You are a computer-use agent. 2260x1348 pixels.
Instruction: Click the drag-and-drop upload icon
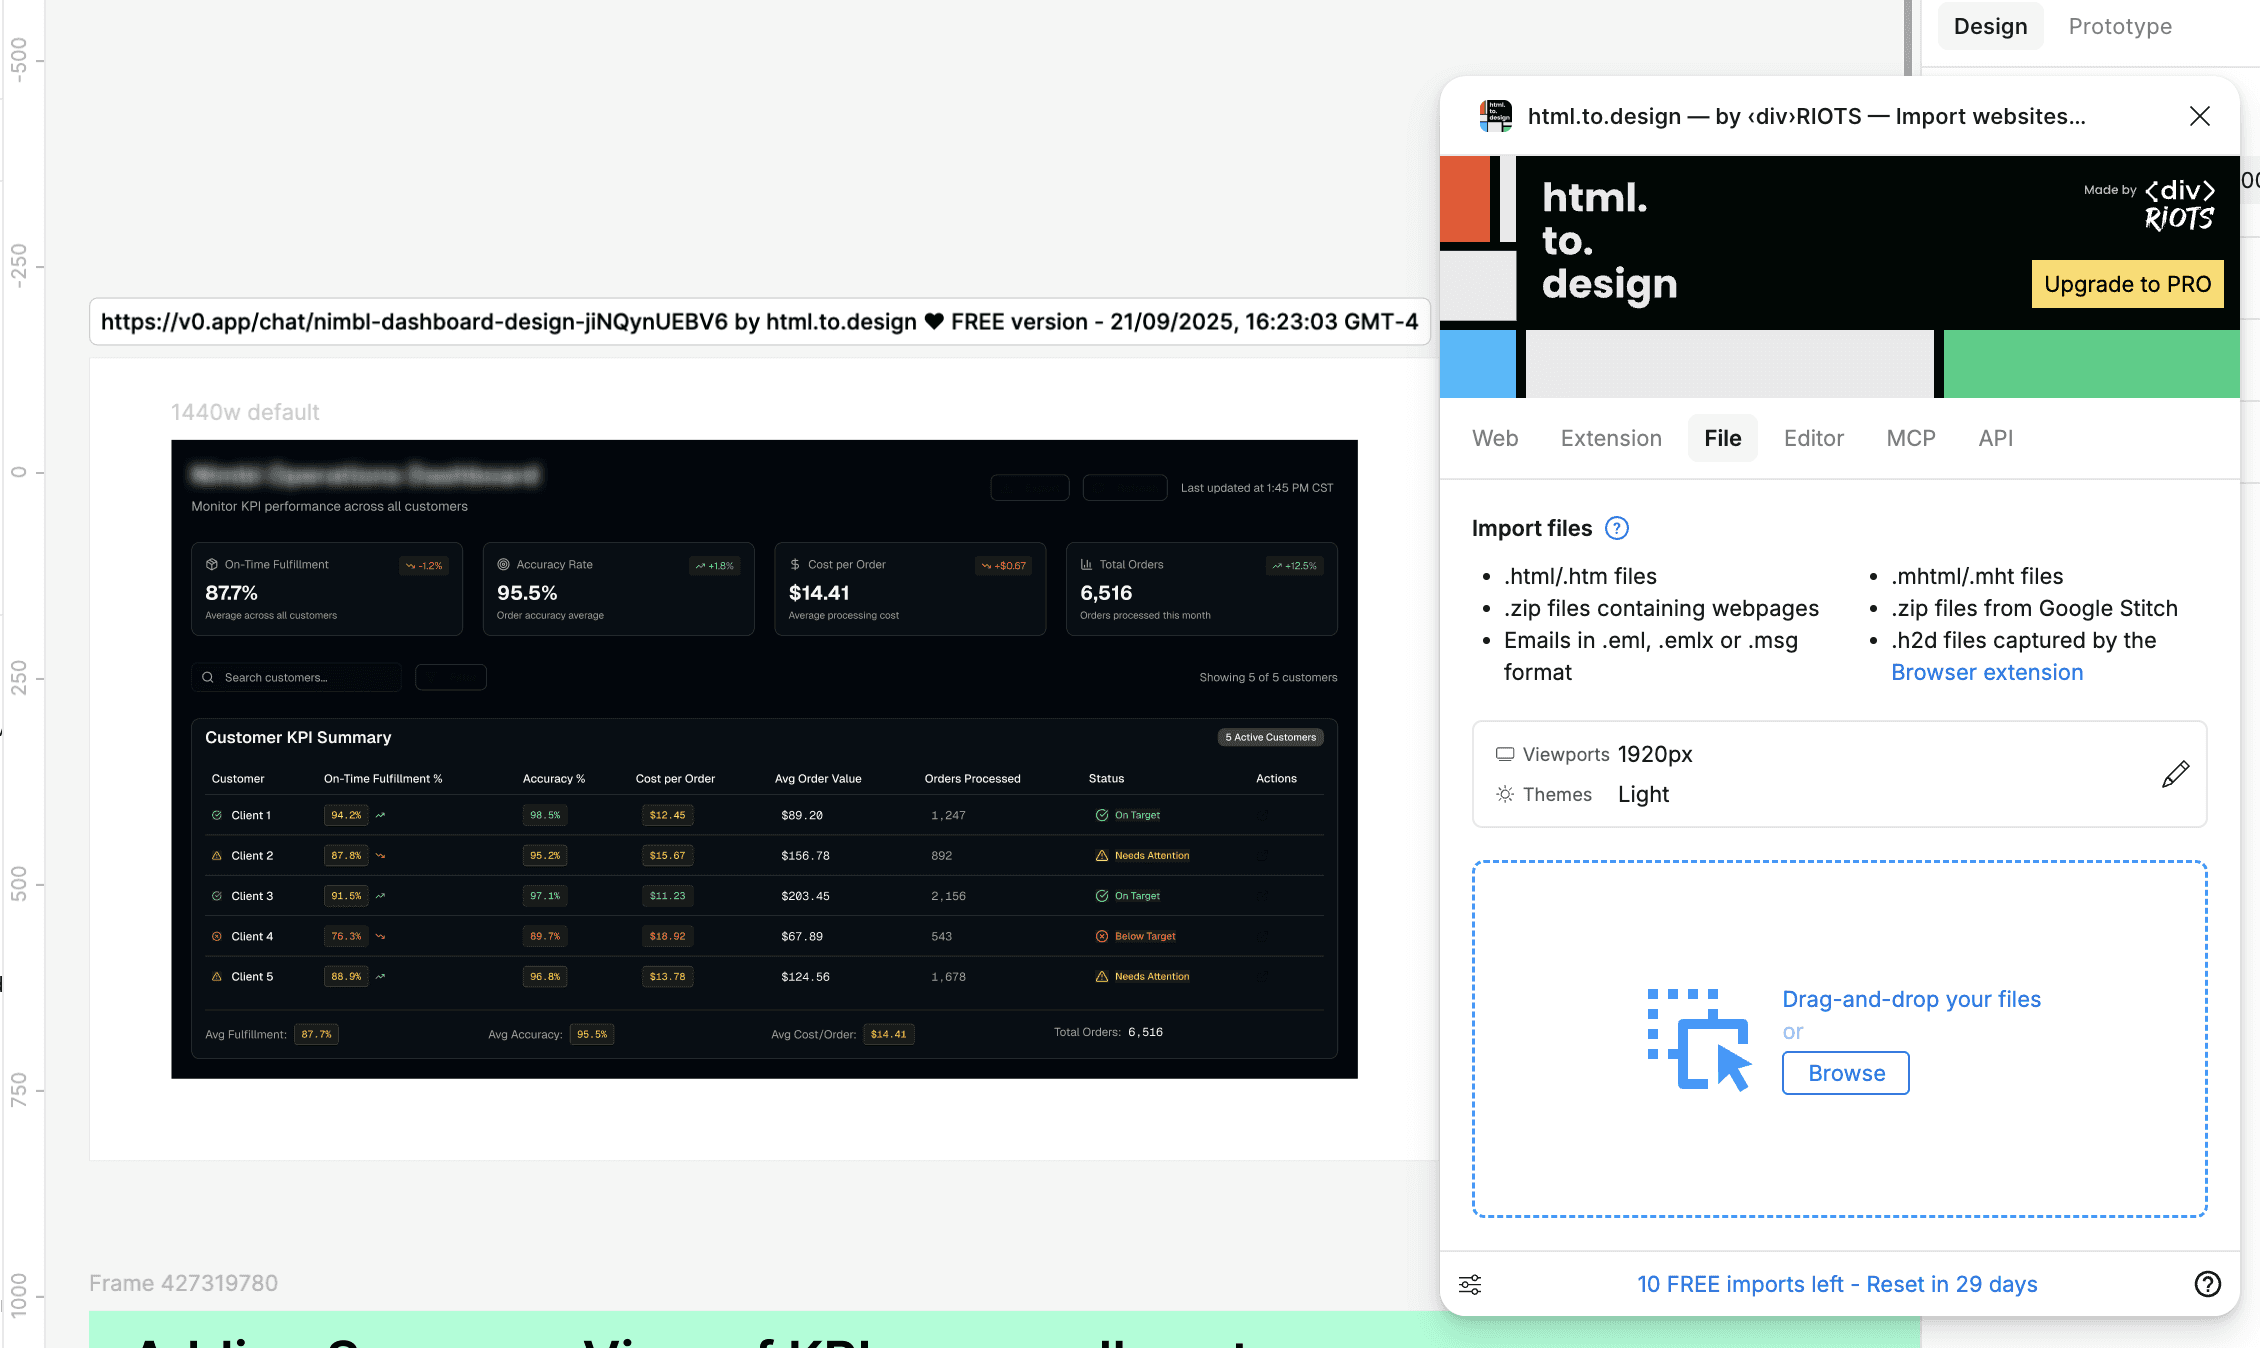1699,1040
